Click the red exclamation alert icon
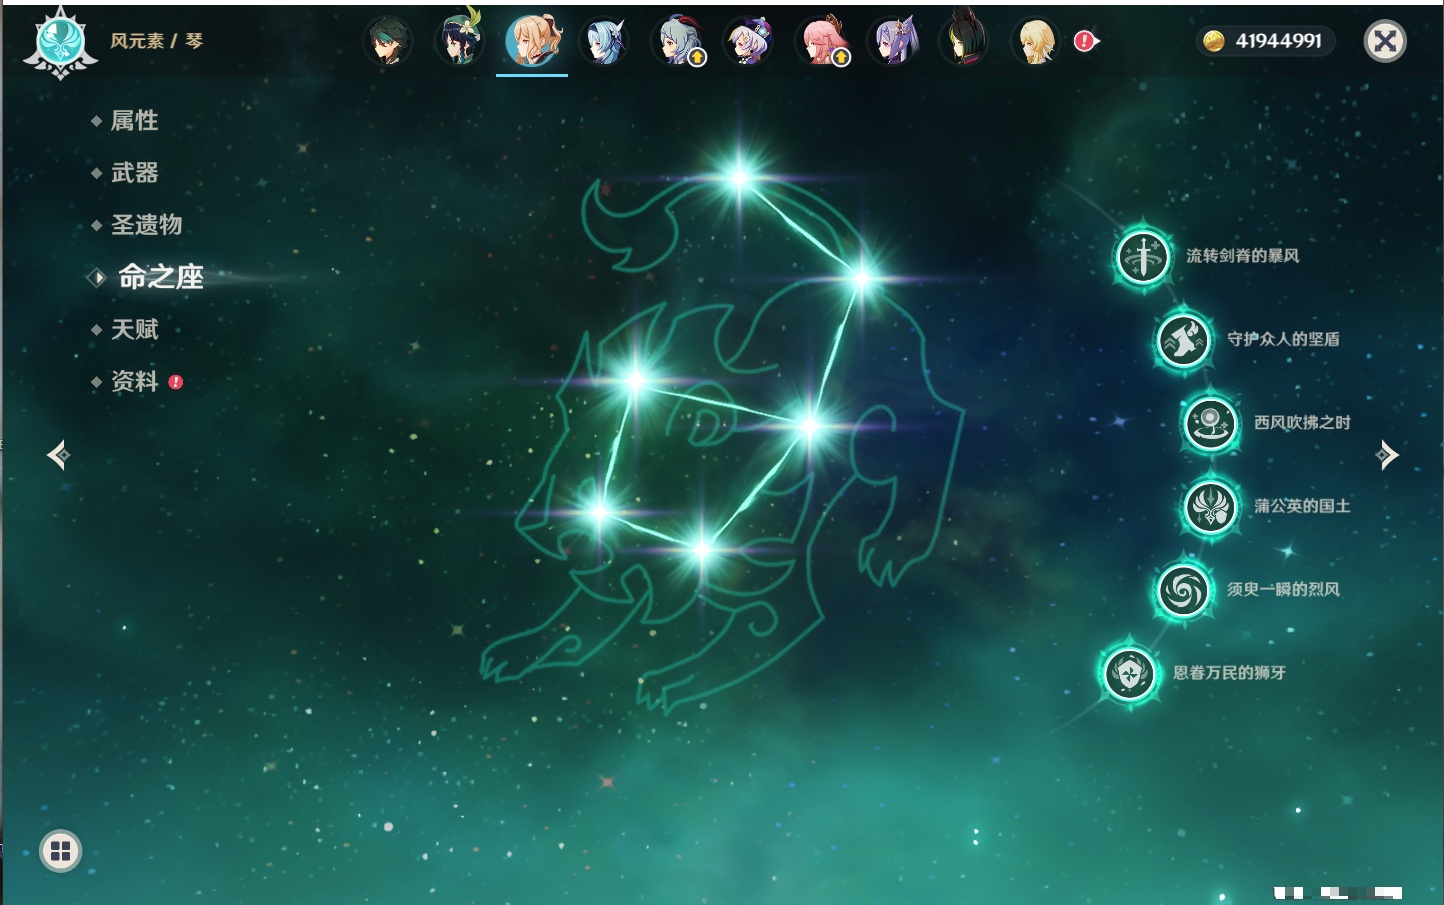Viewport: 1444px width, 905px height. point(1085,41)
